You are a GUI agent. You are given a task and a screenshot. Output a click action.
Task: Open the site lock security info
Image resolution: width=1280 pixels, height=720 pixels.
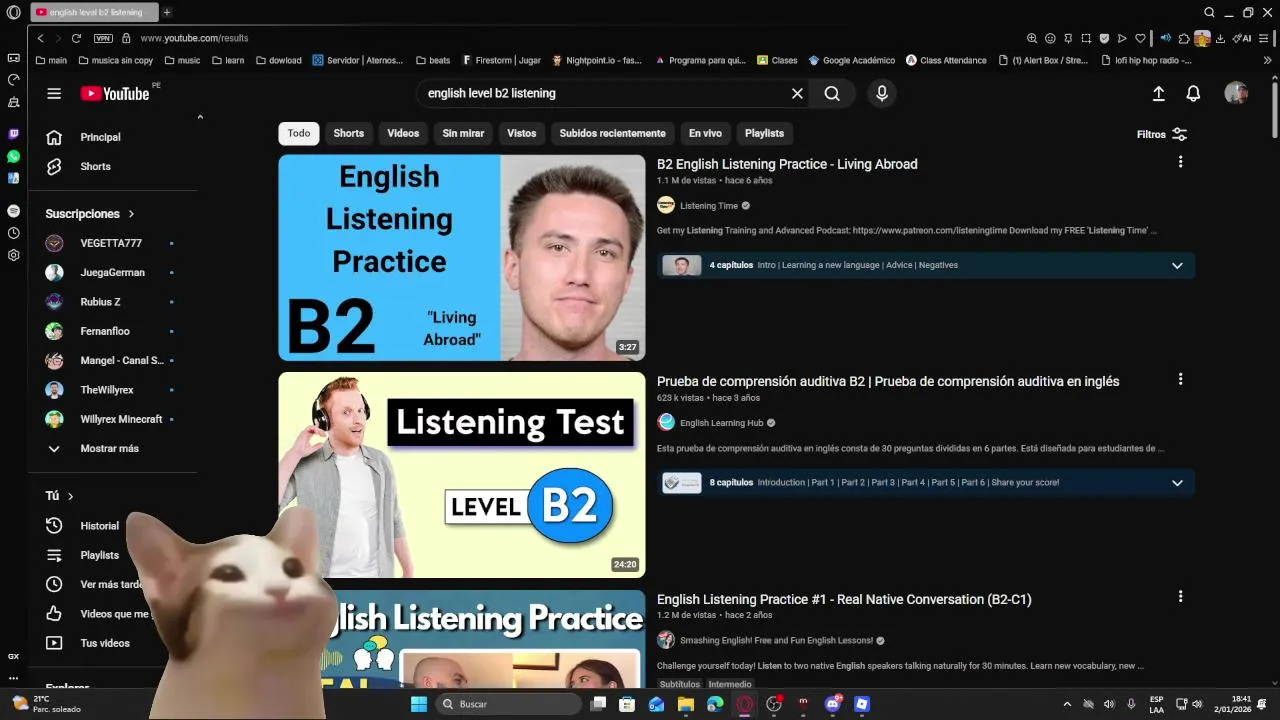(126, 38)
